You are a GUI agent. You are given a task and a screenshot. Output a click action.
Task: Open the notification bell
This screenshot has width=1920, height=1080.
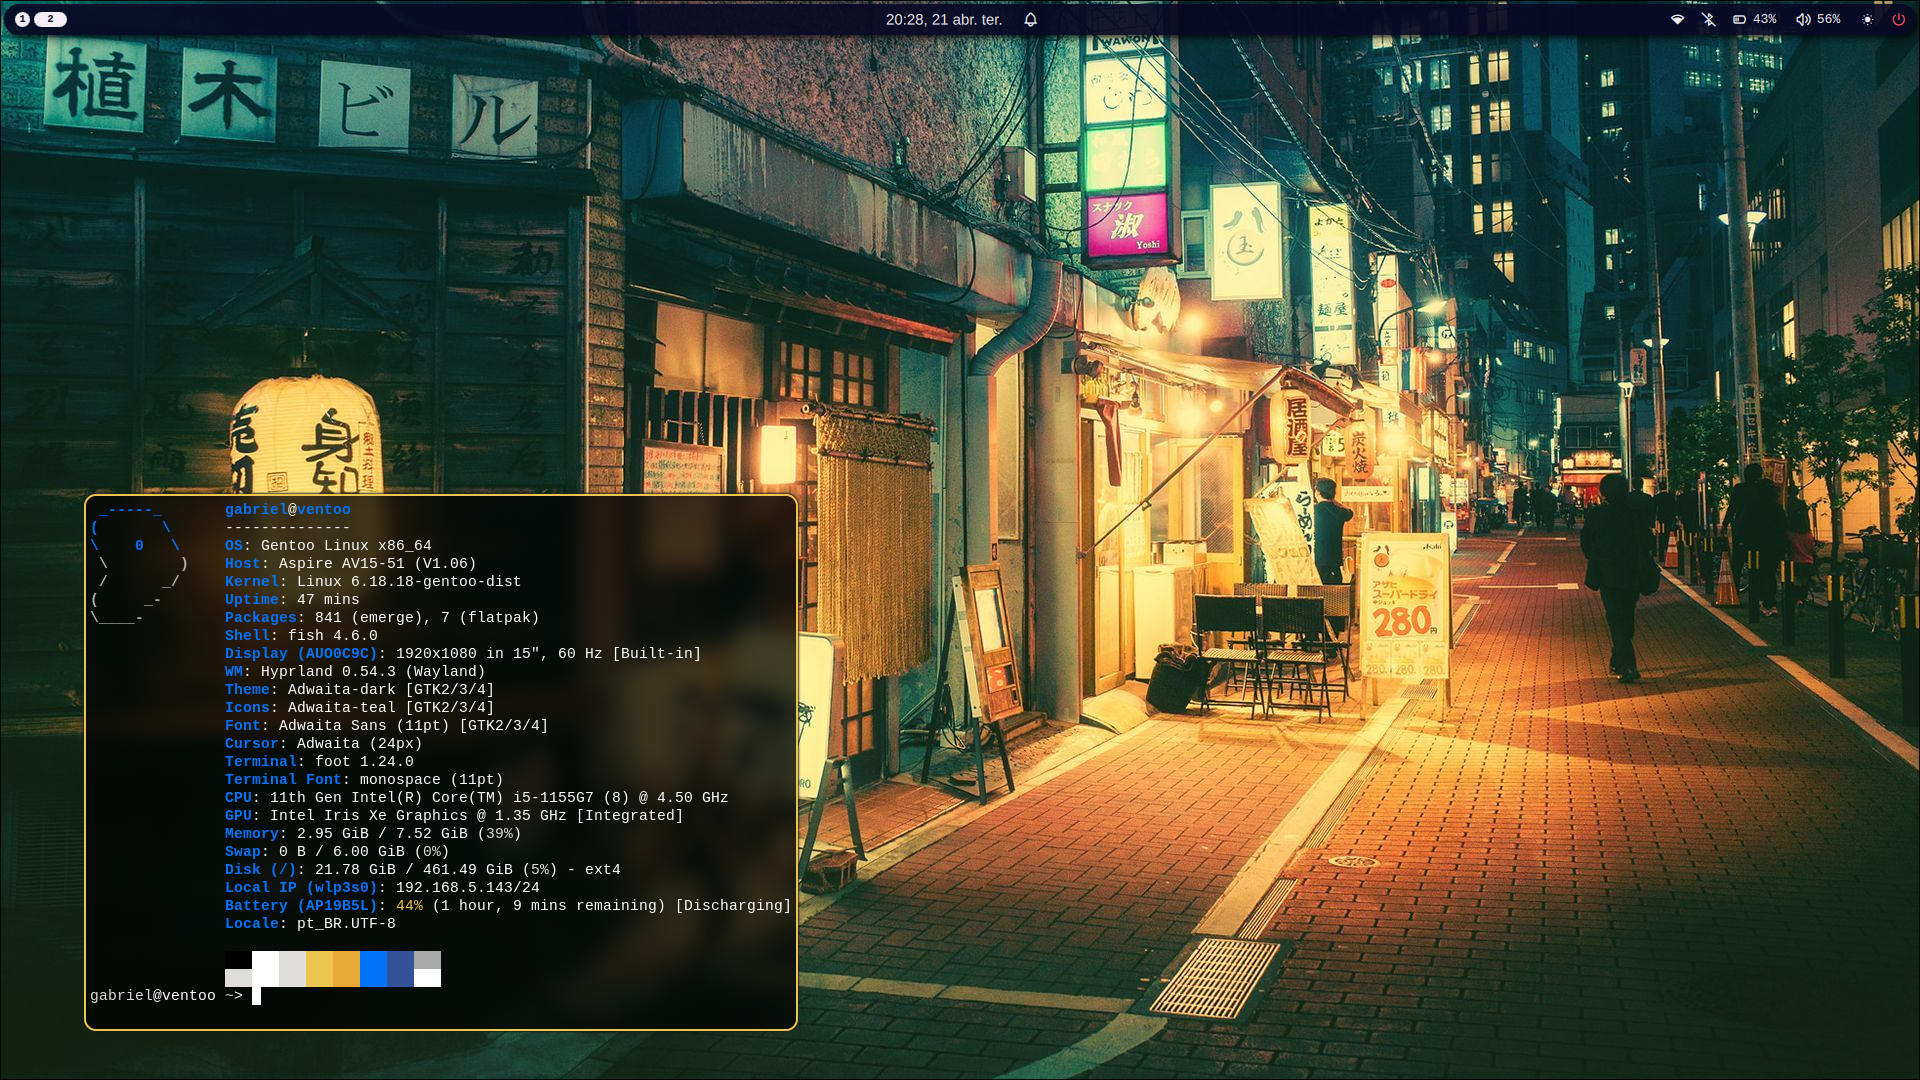[x=1030, y=19]
